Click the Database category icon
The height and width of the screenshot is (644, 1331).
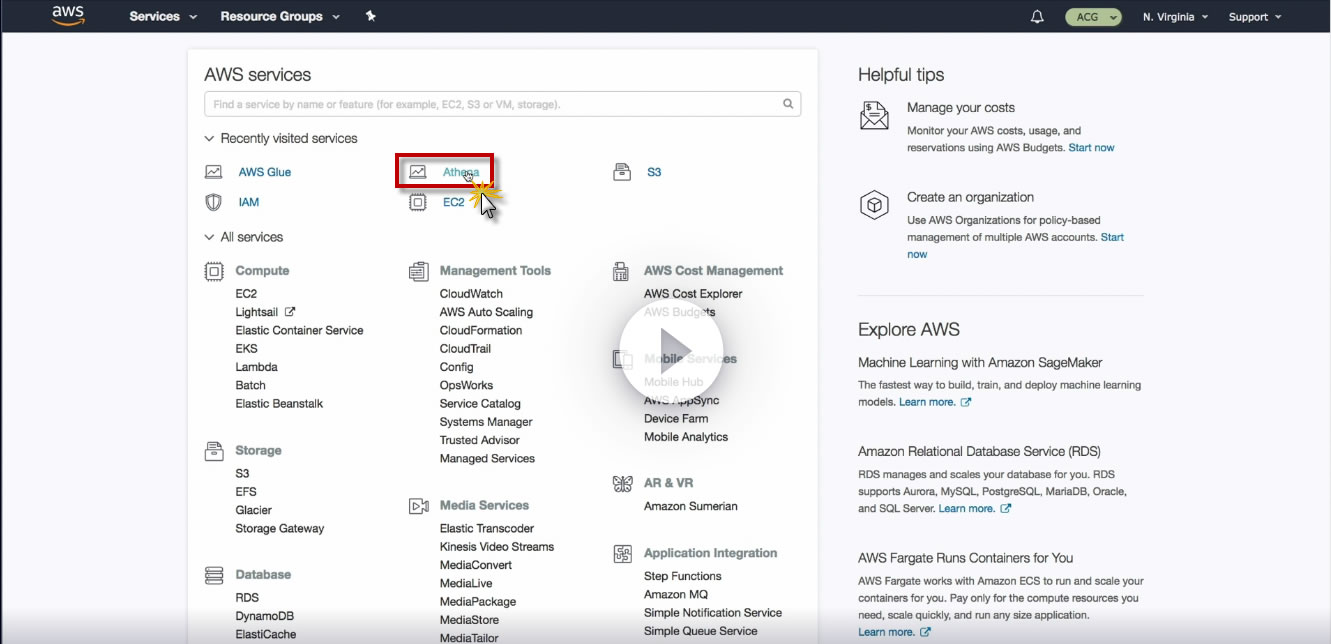click(x=213, y=575)
